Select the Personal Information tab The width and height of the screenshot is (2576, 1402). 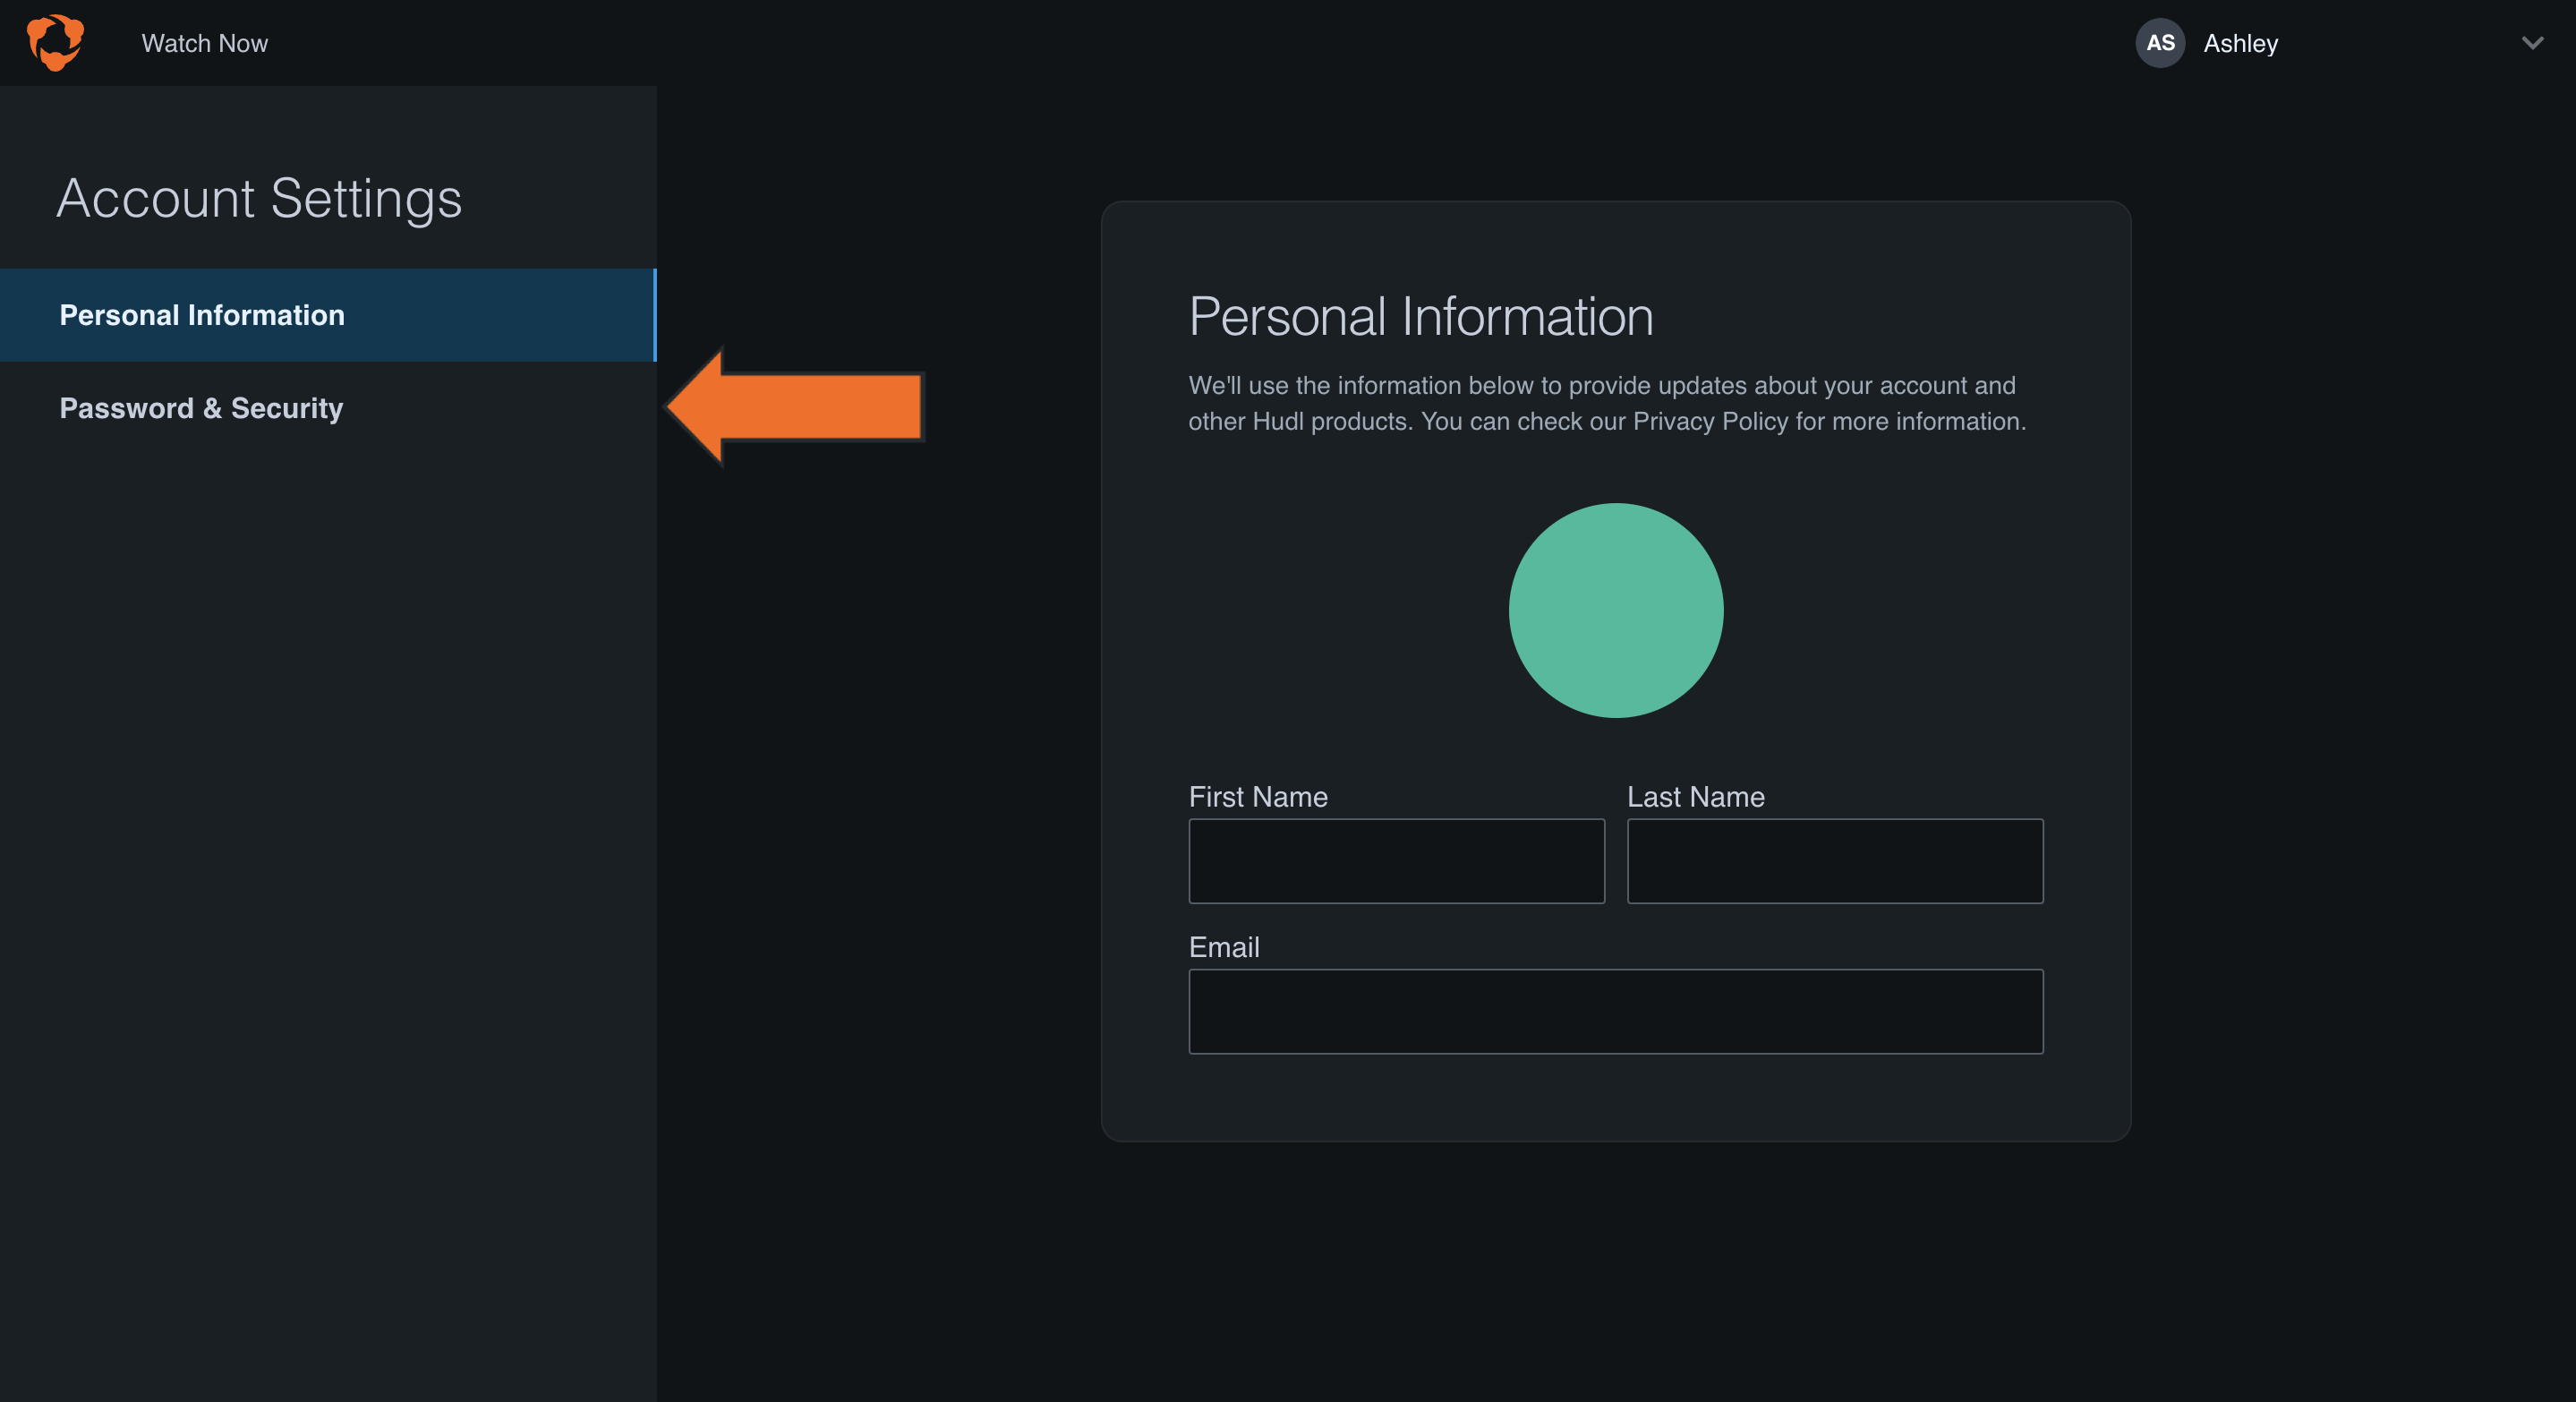click(201, 314)
